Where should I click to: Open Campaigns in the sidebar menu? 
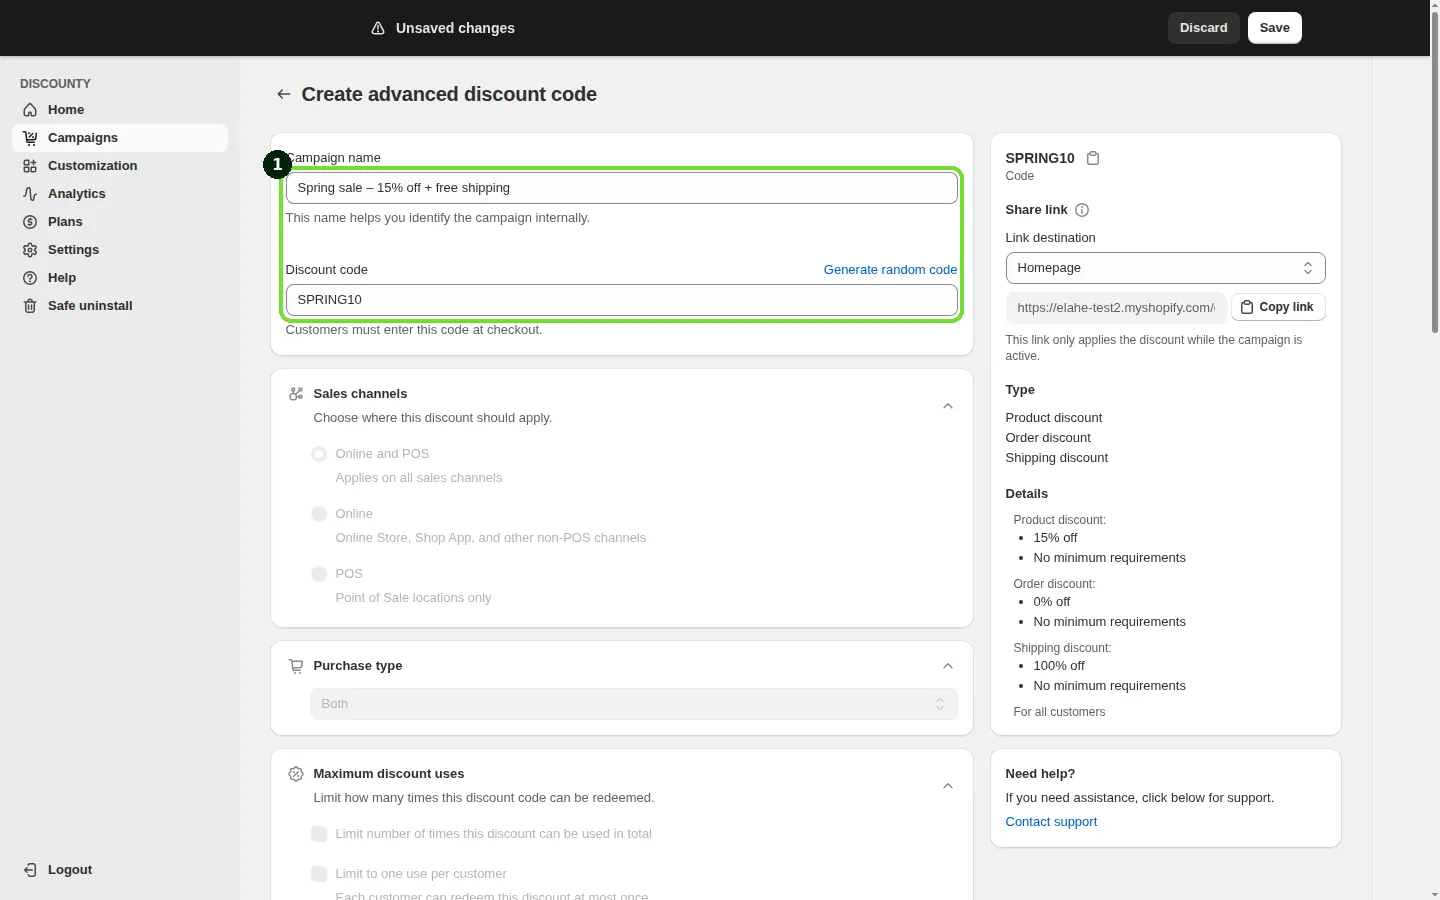pyautogui.click(x=120, y=138)
